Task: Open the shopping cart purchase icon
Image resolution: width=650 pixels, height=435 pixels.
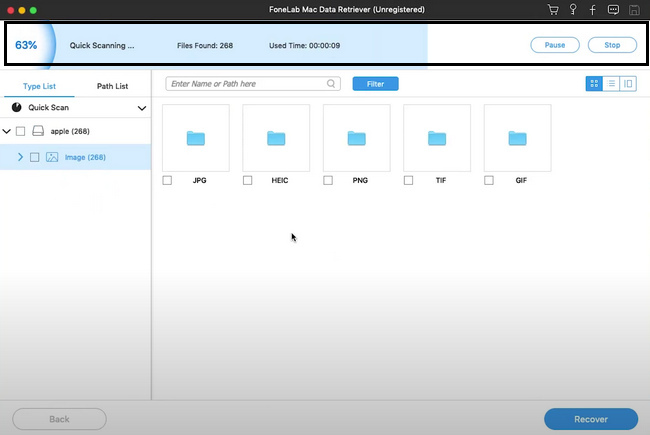Action: 553,10
